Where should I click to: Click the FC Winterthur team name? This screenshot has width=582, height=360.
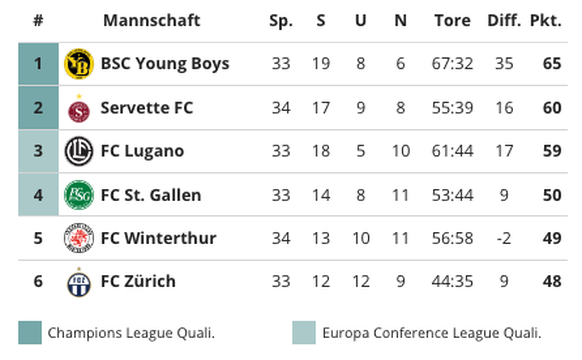(x=158, y=238)
